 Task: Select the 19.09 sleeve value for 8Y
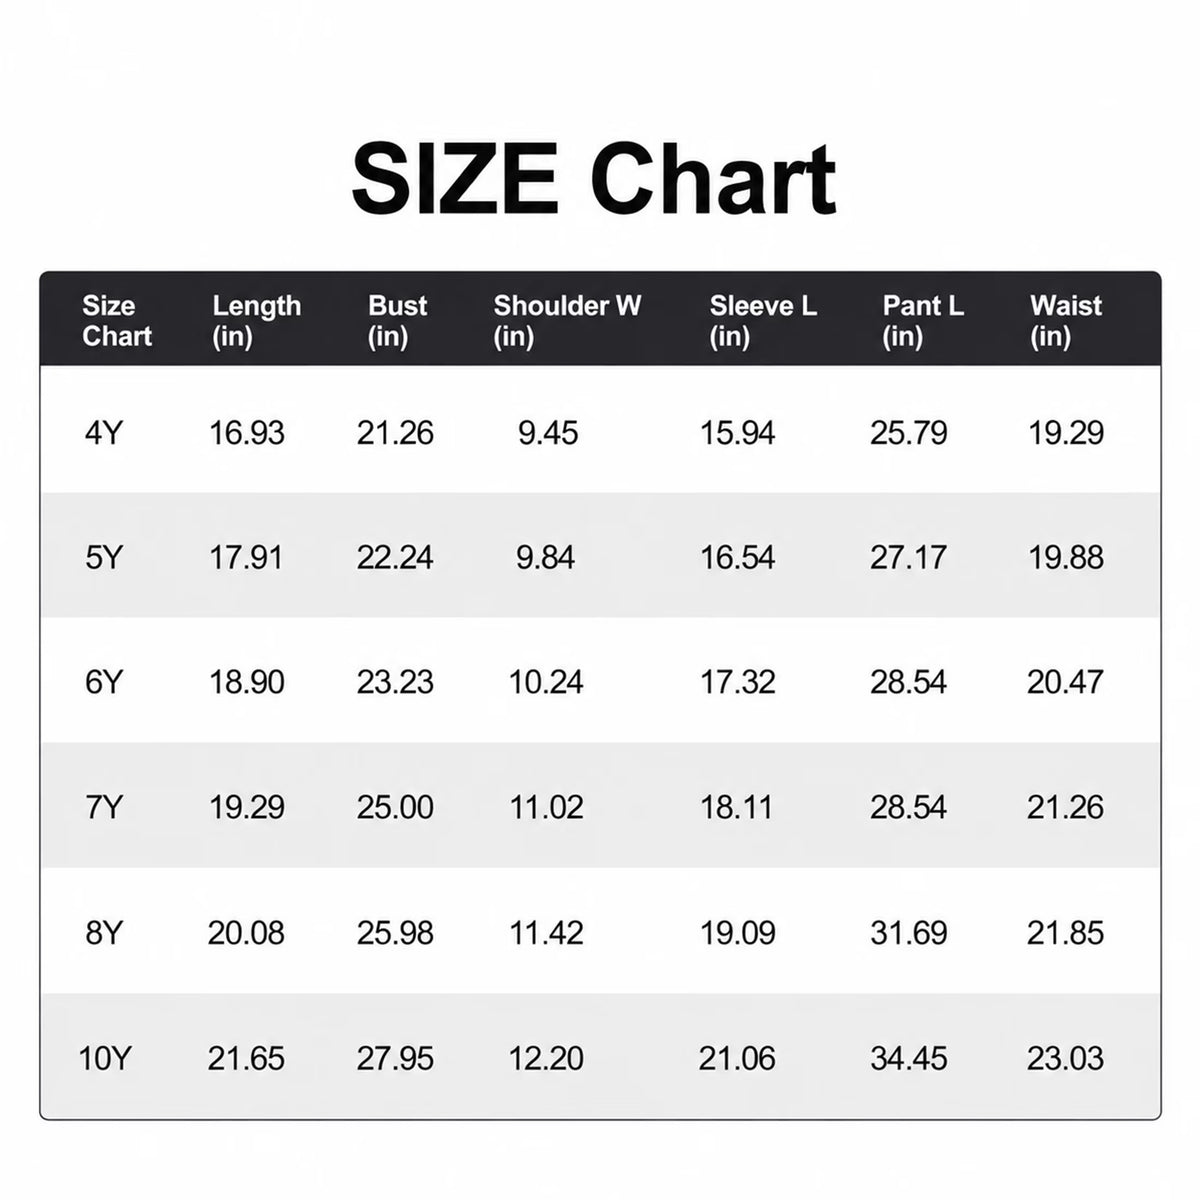[737, 933]
